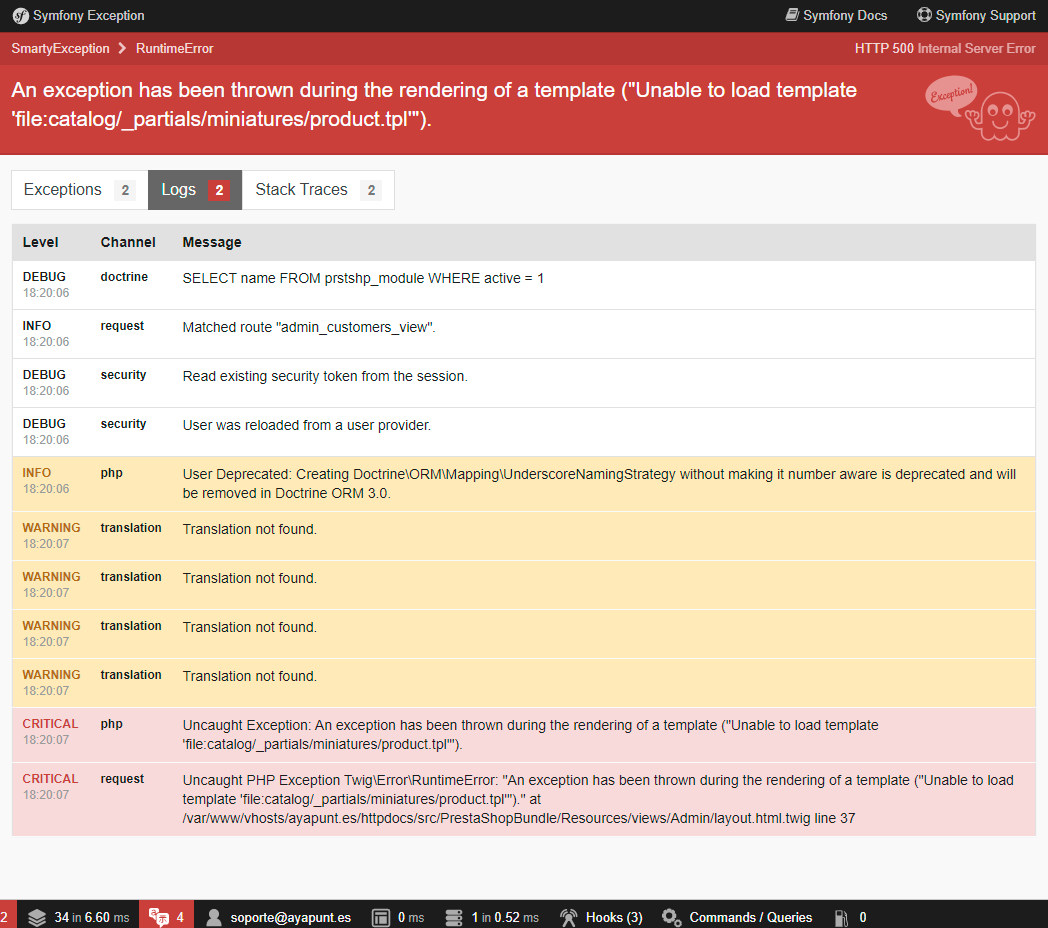This screenshot has height=928, width=1048.
Task: Open the user icon in the debug toolbar
Action: pyautogui.click(x=214, y=917)
